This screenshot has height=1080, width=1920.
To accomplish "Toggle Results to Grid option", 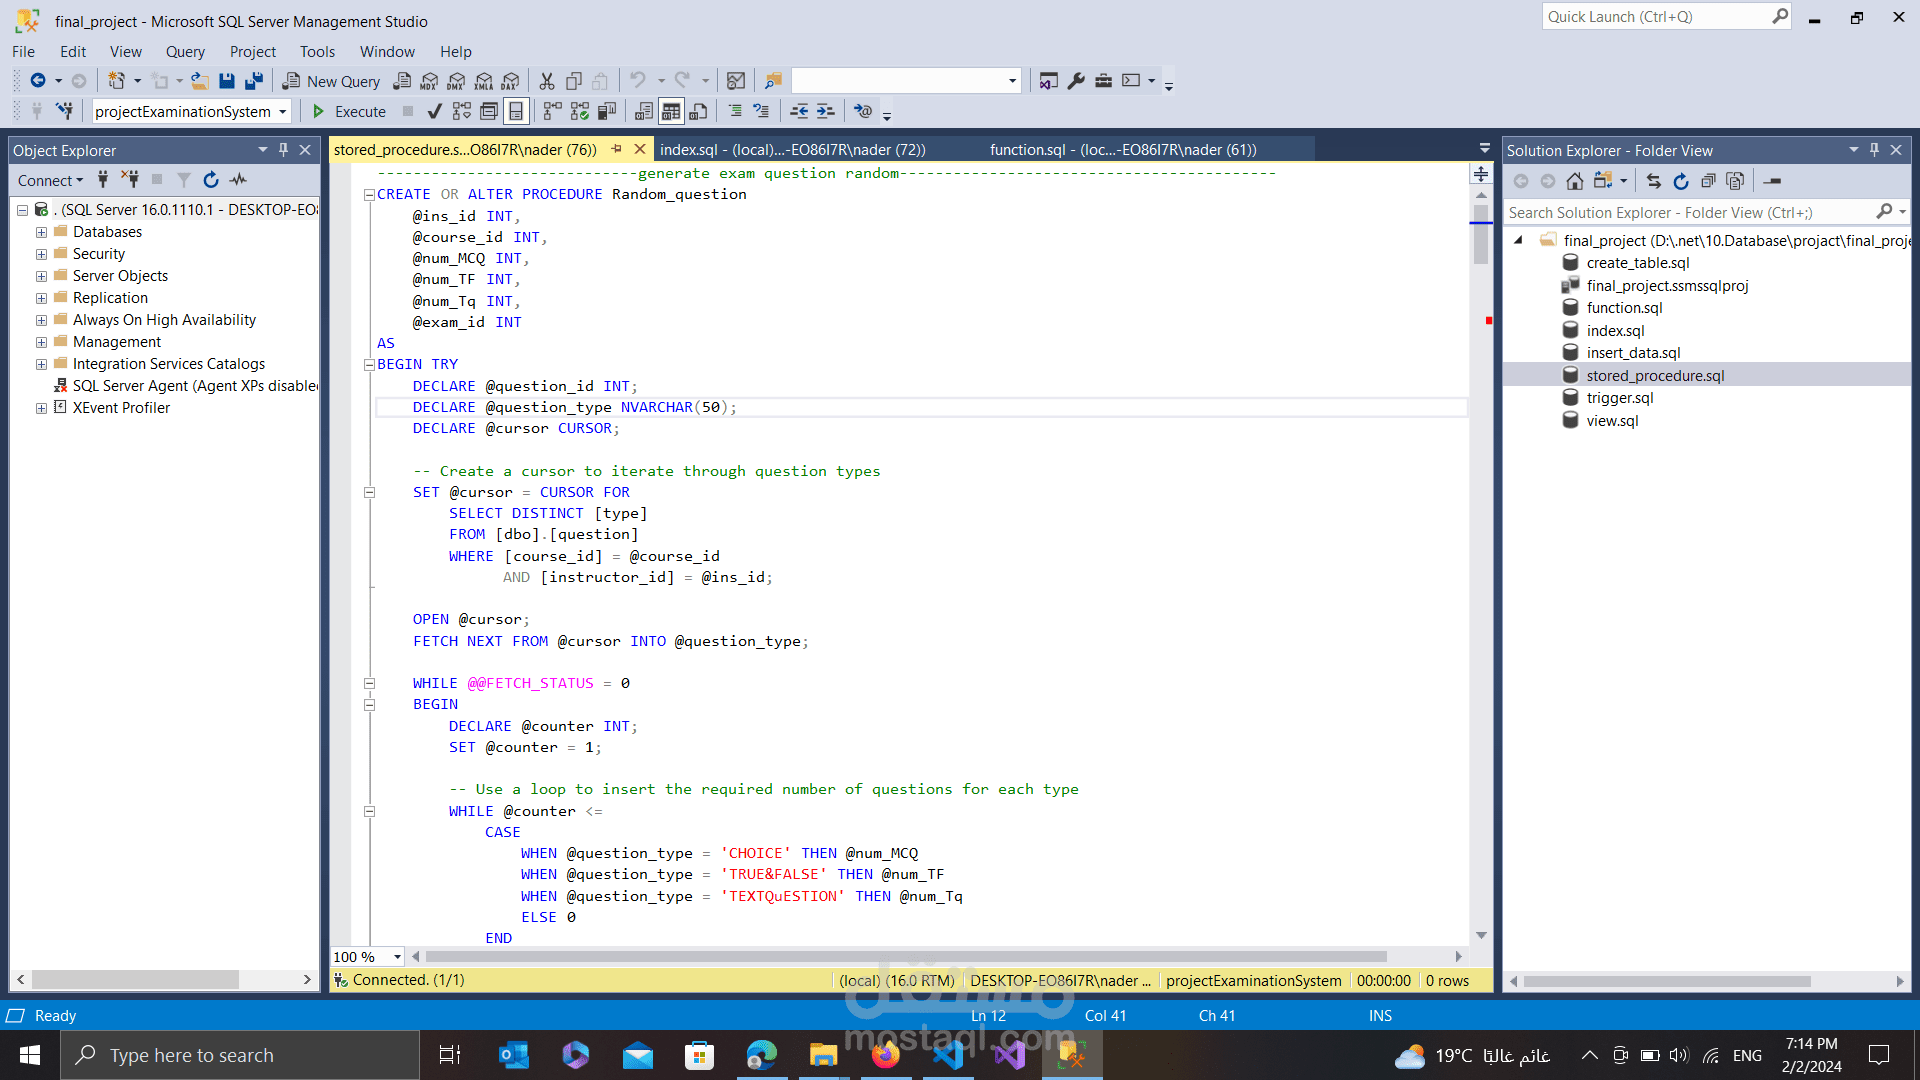I will [x=671, y=111].
